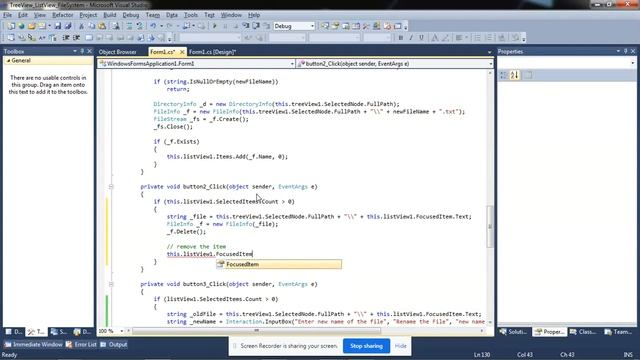Open the document tabs overflow arrow
Image resolution: width=640 pixels, height=360 pixels.
[489, 52]
